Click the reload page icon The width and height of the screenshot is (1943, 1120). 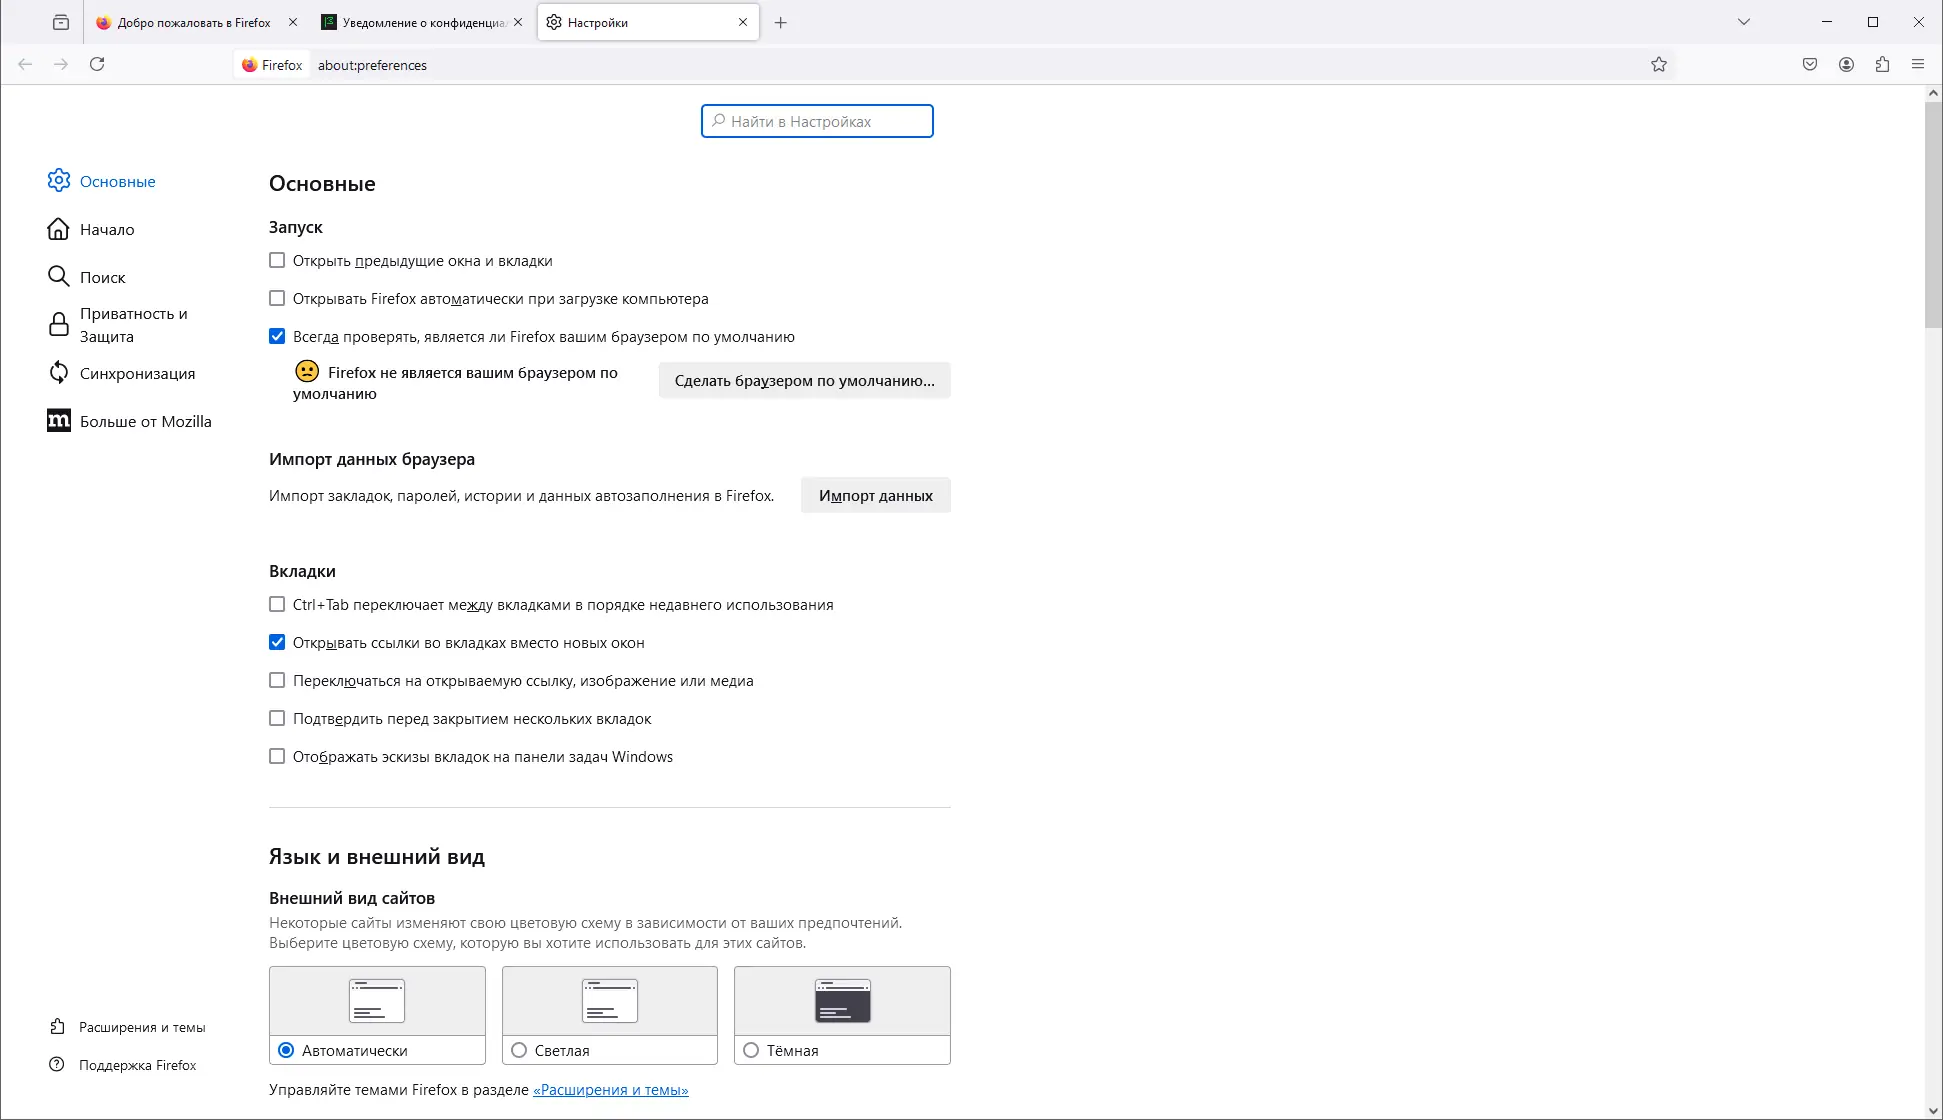coord(97,65)
